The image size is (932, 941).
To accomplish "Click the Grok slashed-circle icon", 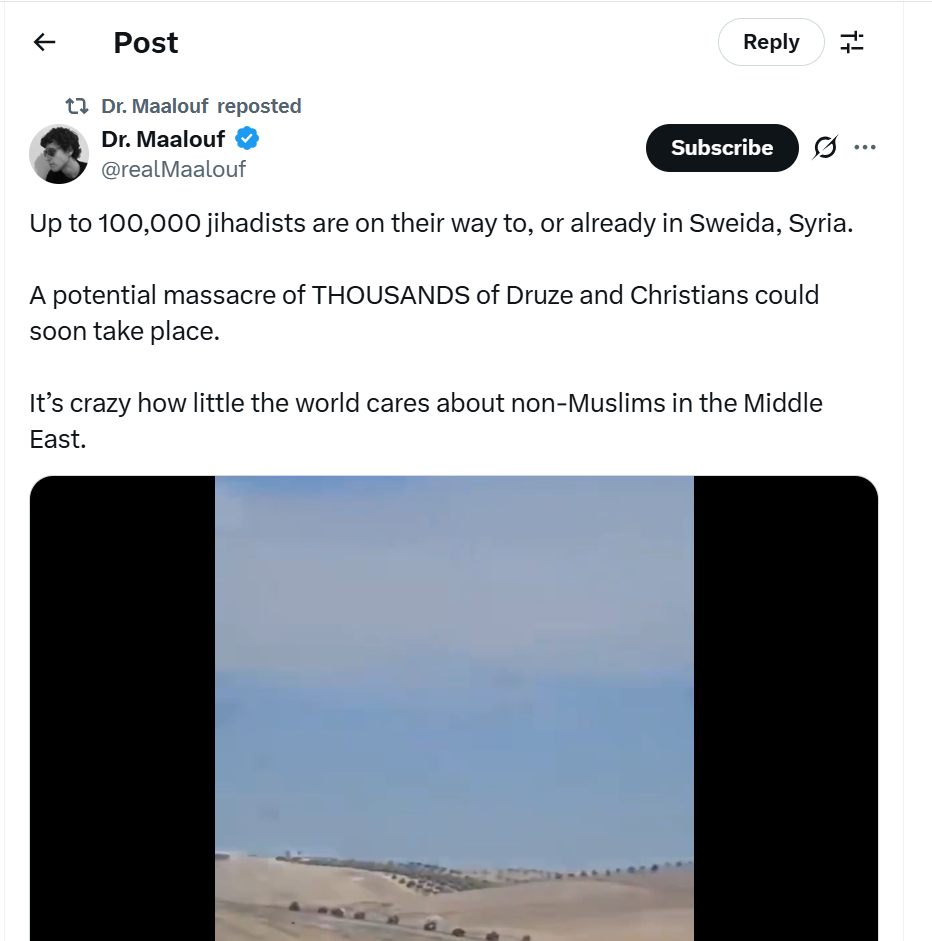I will 825,148.
